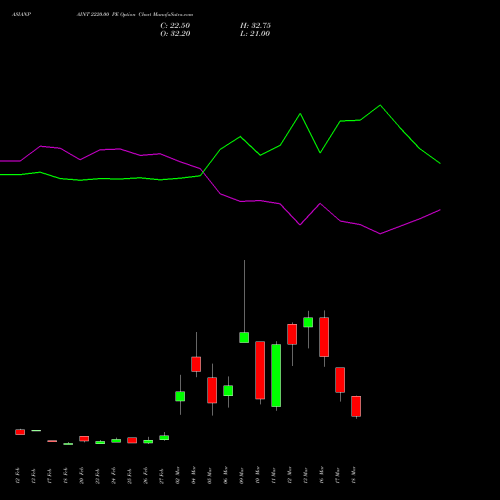Click the 2220.00 PE Option chart title
The image size is (500, 500).
135,15
